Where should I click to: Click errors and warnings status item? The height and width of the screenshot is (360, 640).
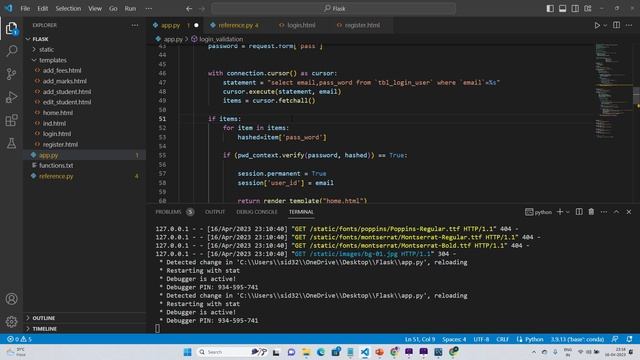19,339
